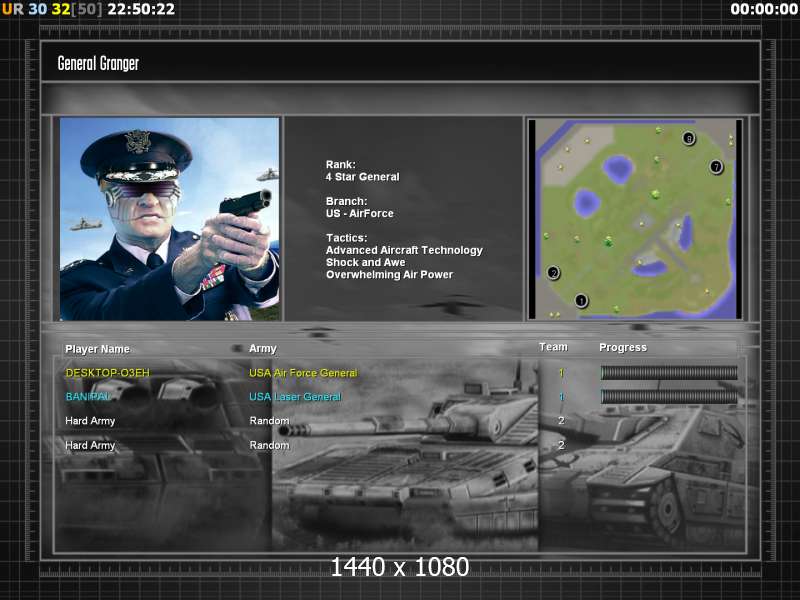800x600 pixels.
Task: Click team number for BANIPAL
Action: (561, 396)
